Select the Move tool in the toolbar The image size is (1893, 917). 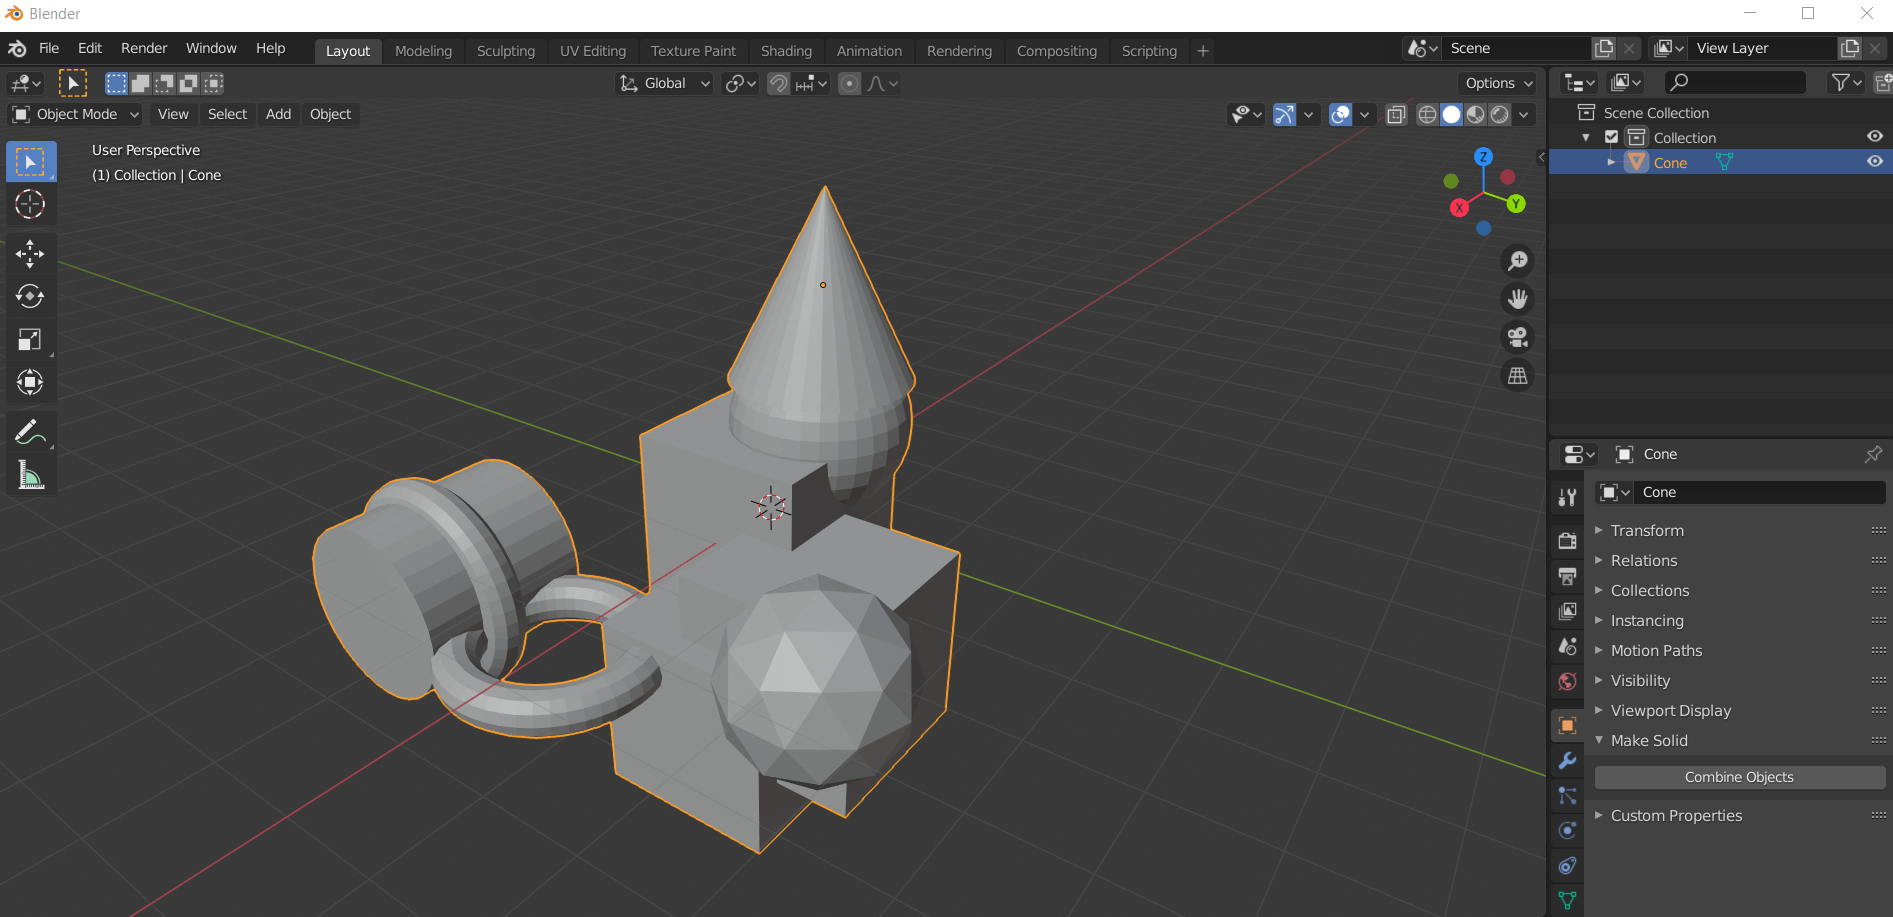(x=30, y=254)
